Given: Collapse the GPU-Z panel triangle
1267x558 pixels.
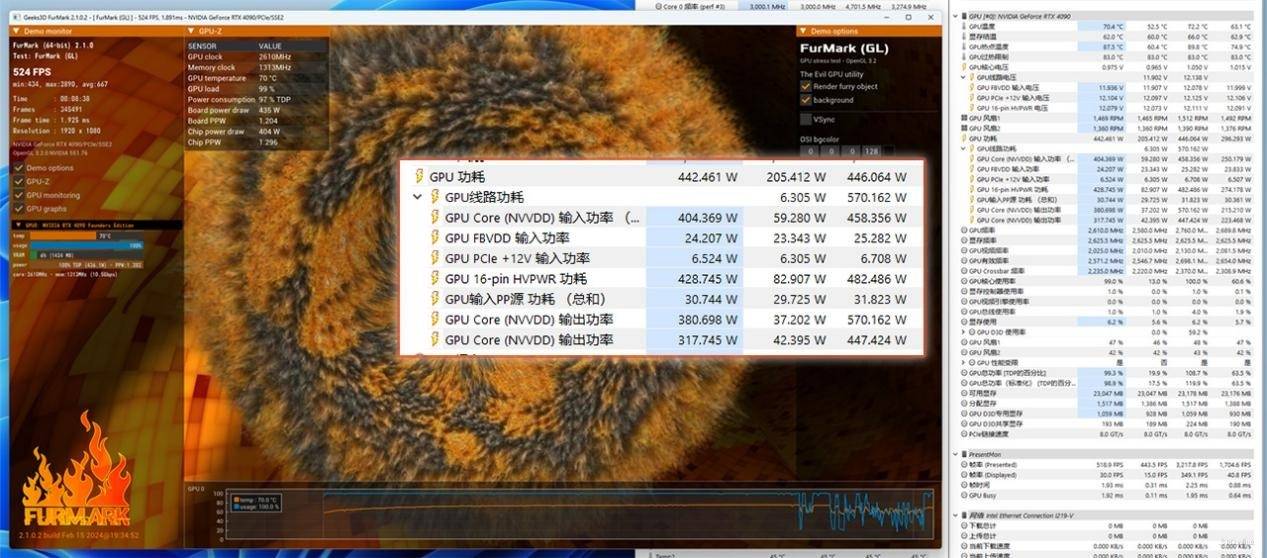Looking at the screenshot, I should 190,31.
